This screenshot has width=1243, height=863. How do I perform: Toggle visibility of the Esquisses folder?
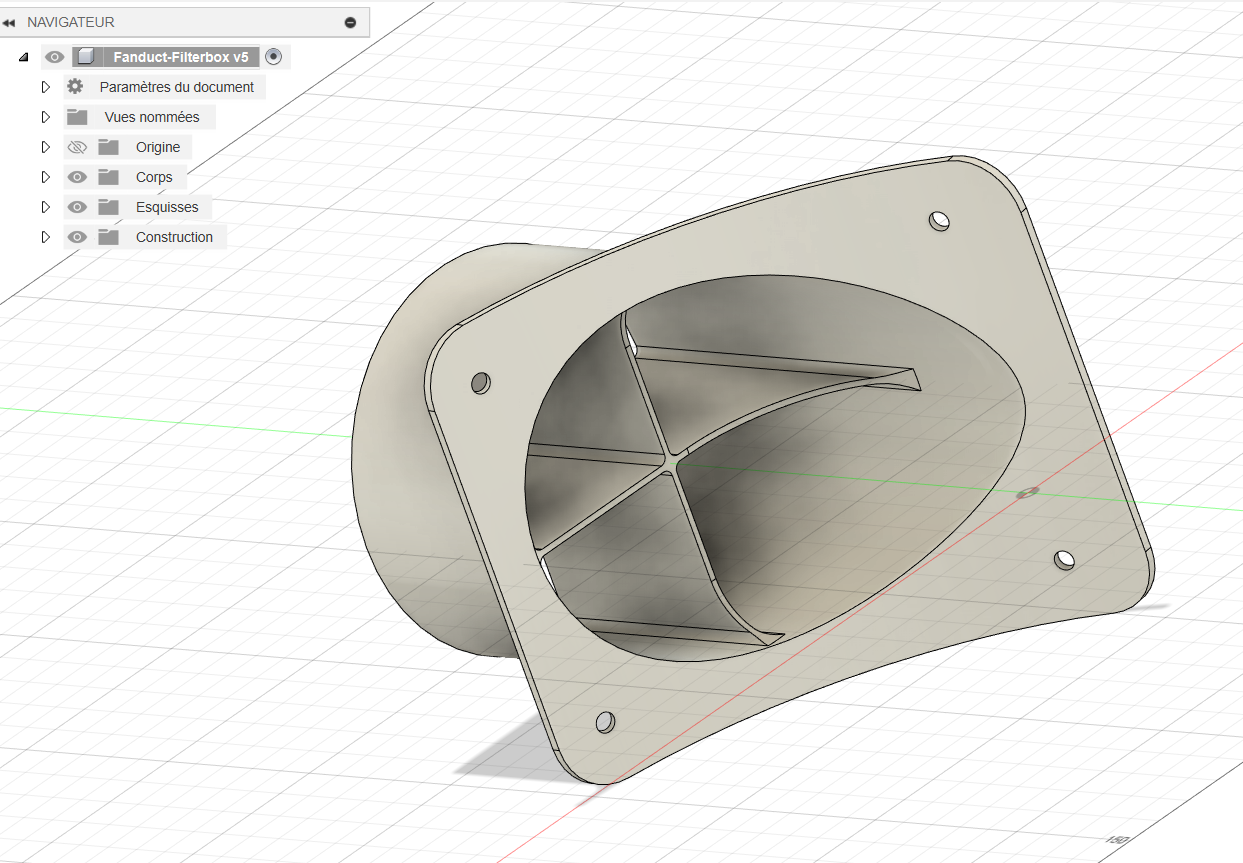point(77,207)
